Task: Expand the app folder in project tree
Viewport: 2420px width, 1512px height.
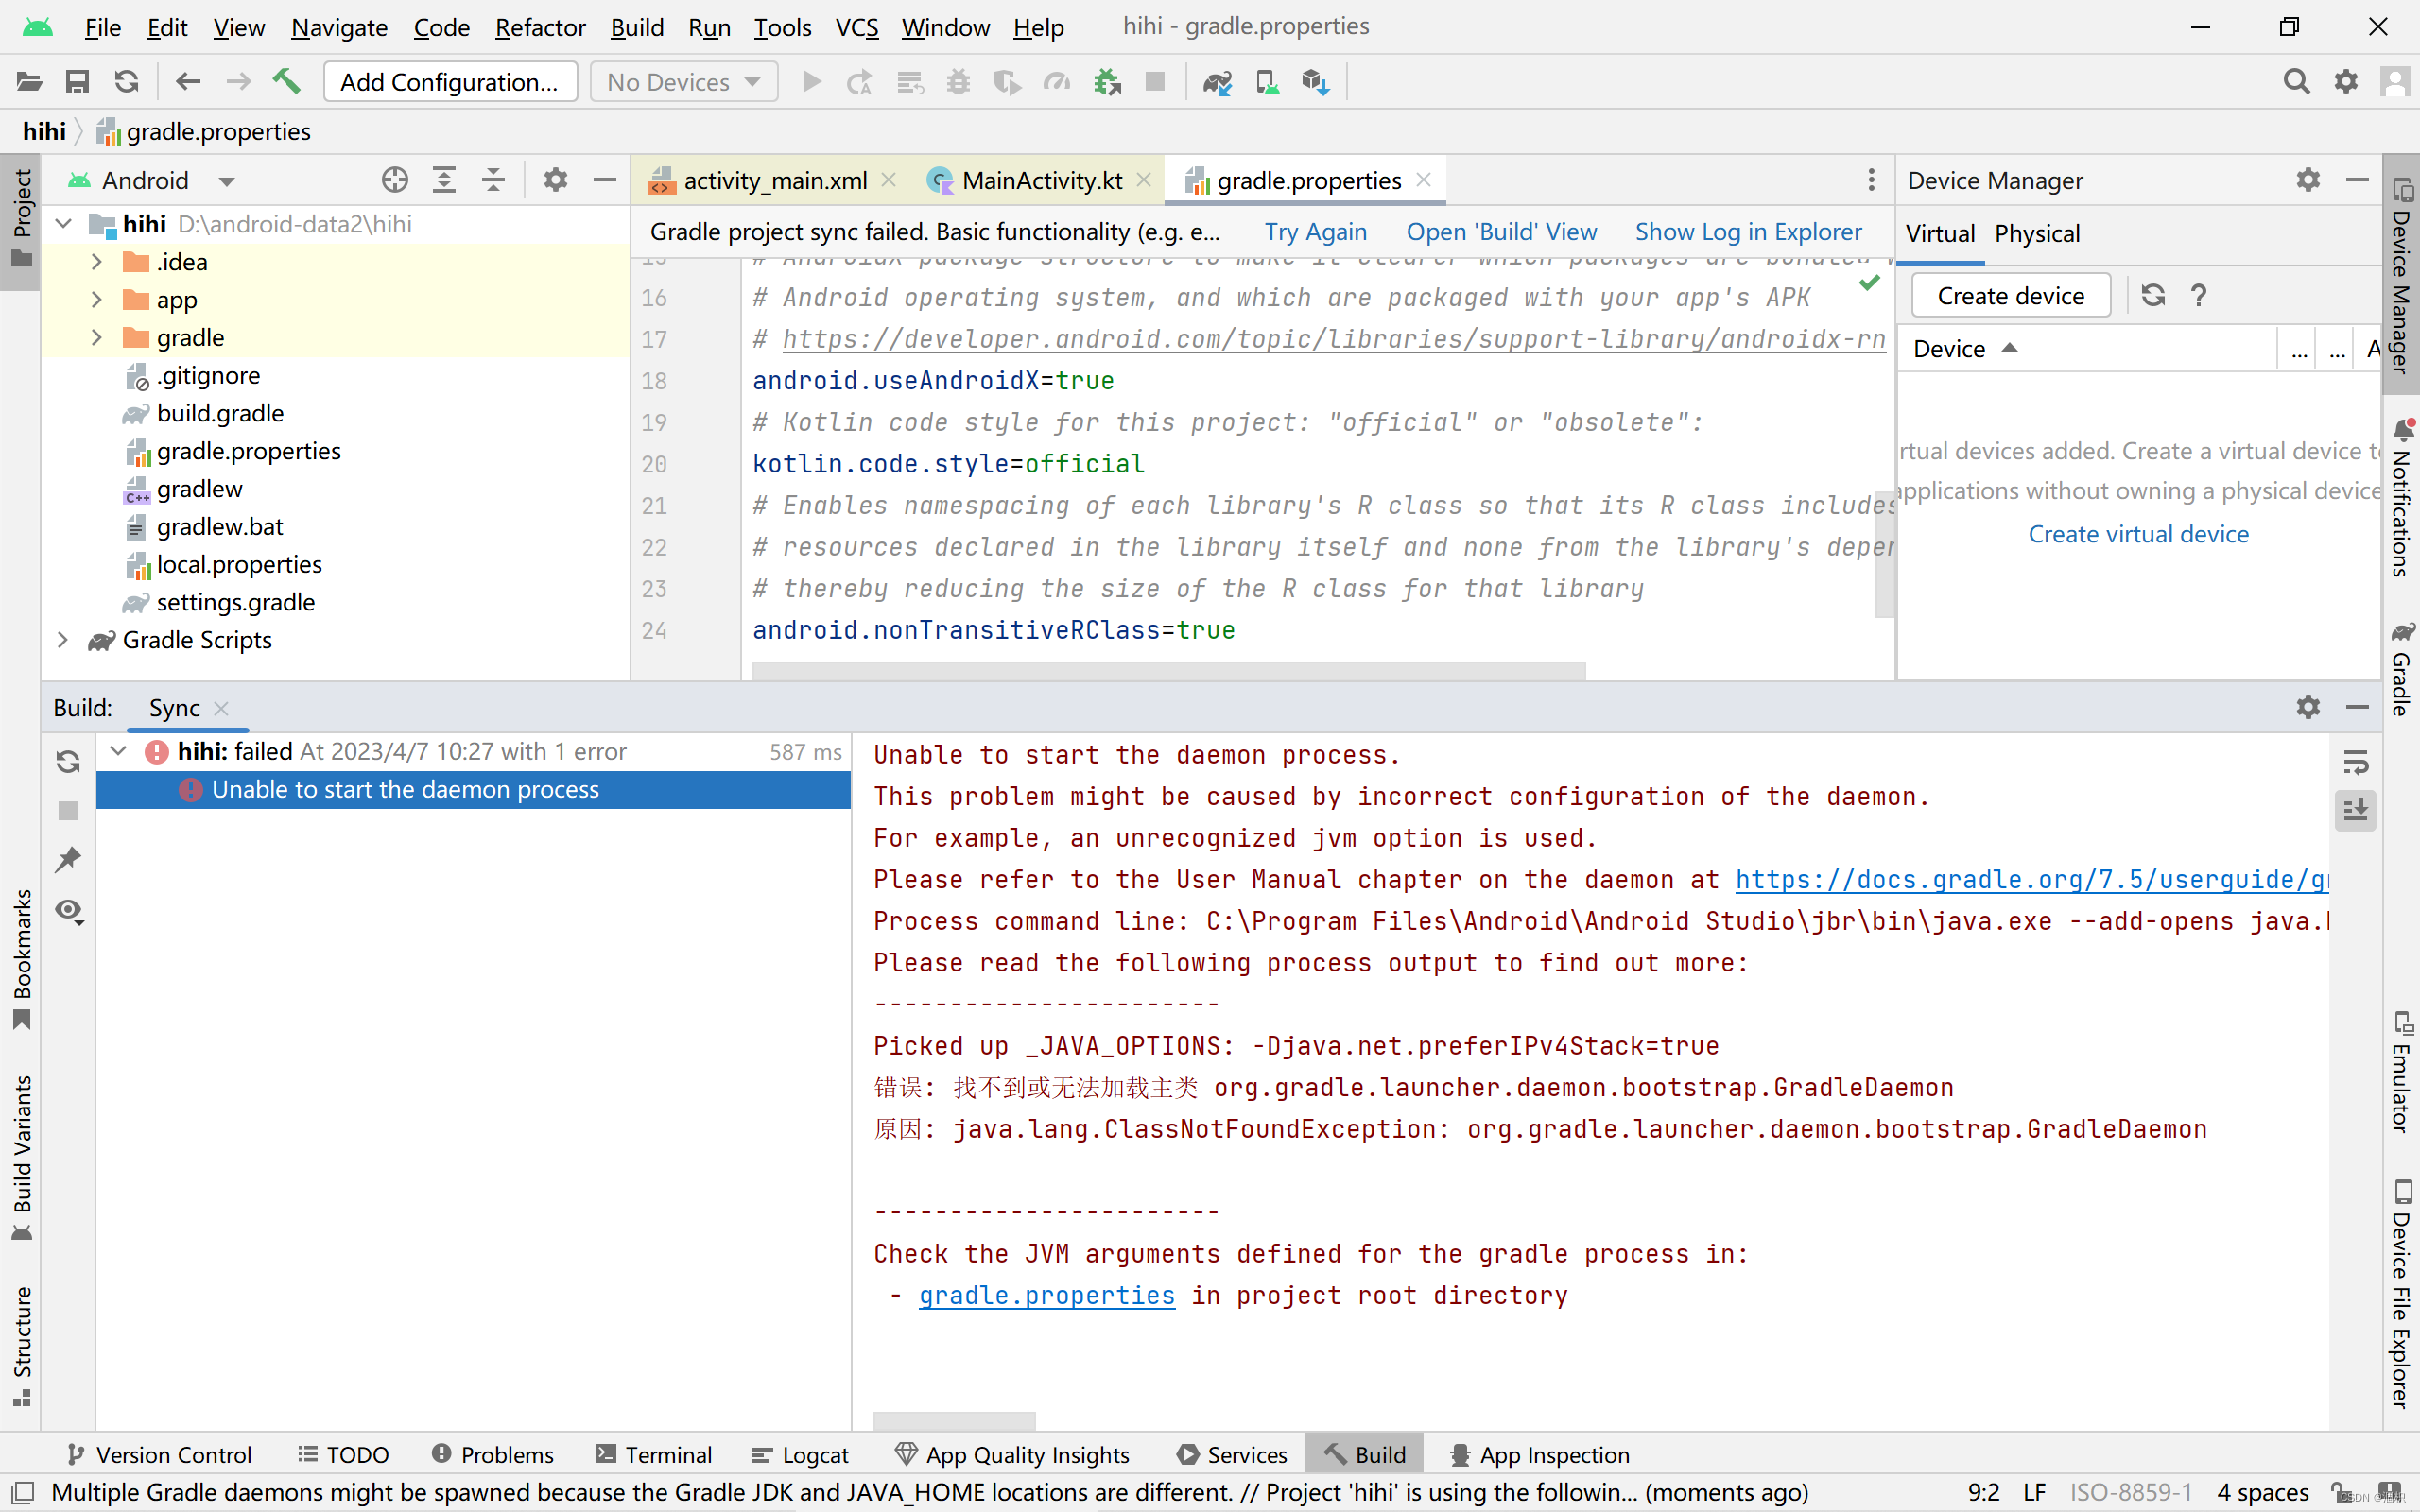Action: (95, 300)
